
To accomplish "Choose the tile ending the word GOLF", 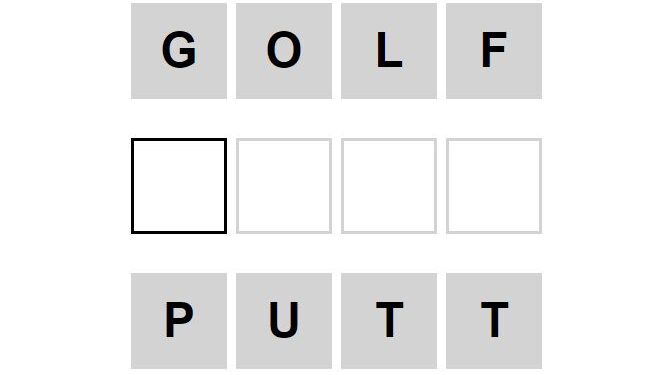I will [x=494, y=51].
